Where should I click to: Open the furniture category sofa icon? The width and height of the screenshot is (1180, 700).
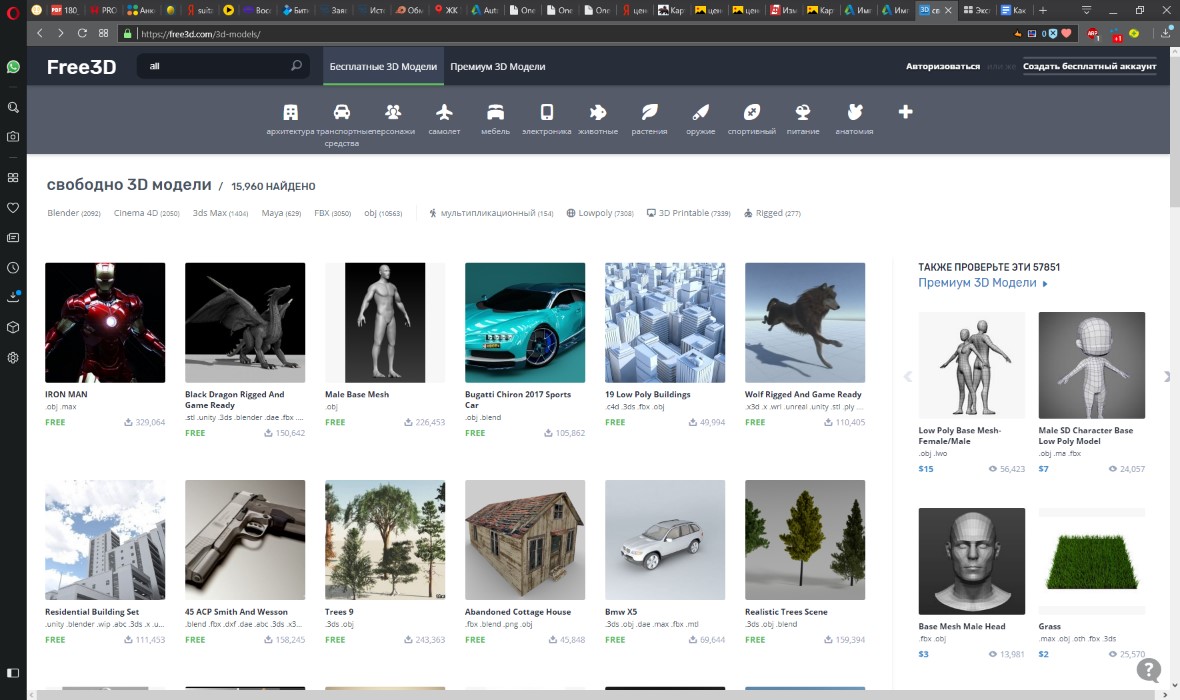[x=495, y=112]
